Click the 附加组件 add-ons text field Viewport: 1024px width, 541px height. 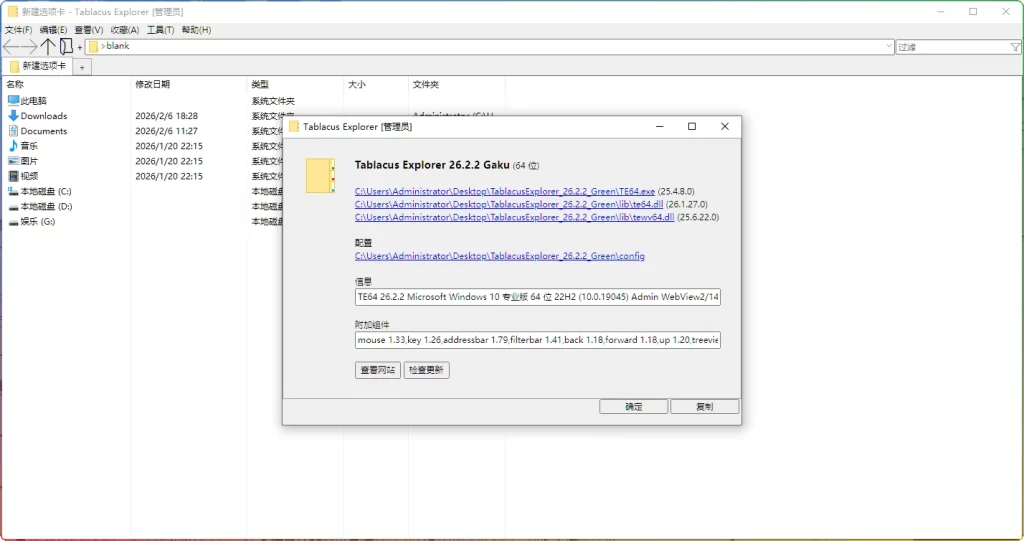[537, 340]
